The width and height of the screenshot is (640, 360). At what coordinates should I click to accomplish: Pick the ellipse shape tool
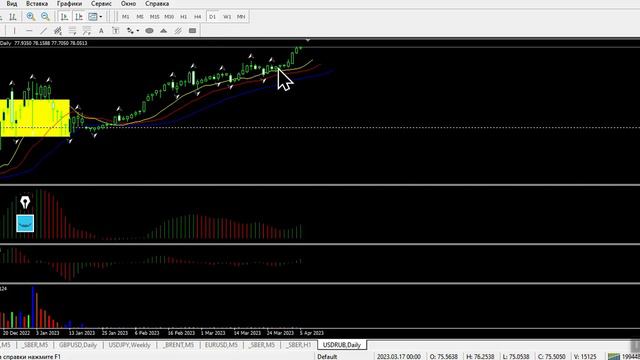point(149,31)
